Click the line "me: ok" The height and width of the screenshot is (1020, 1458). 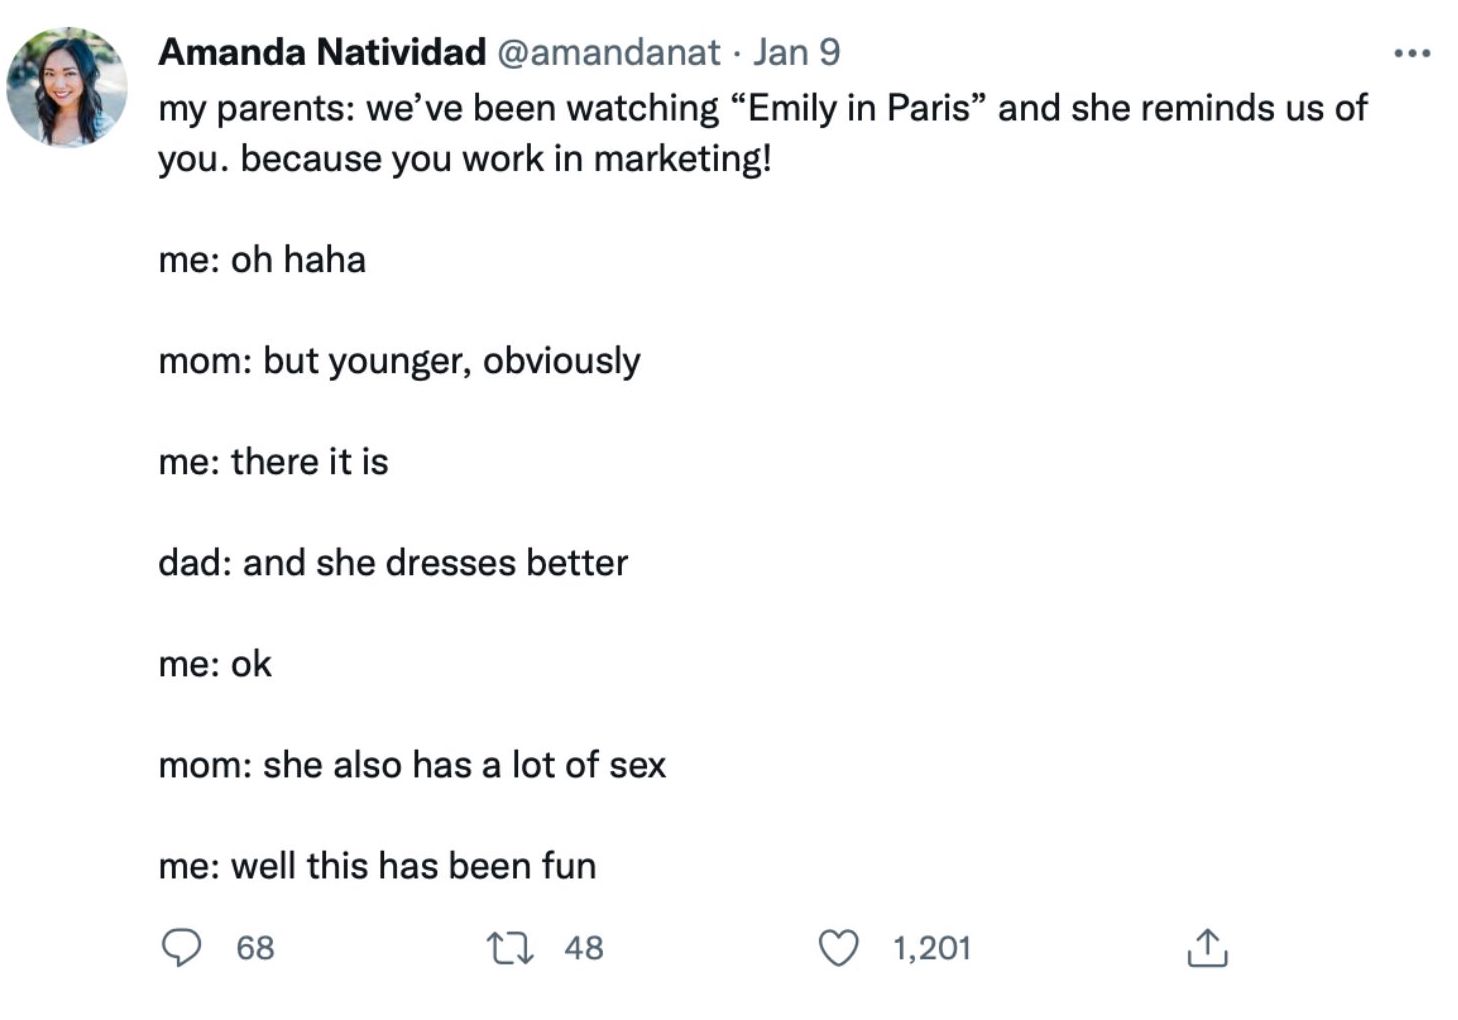pos(215,664)
